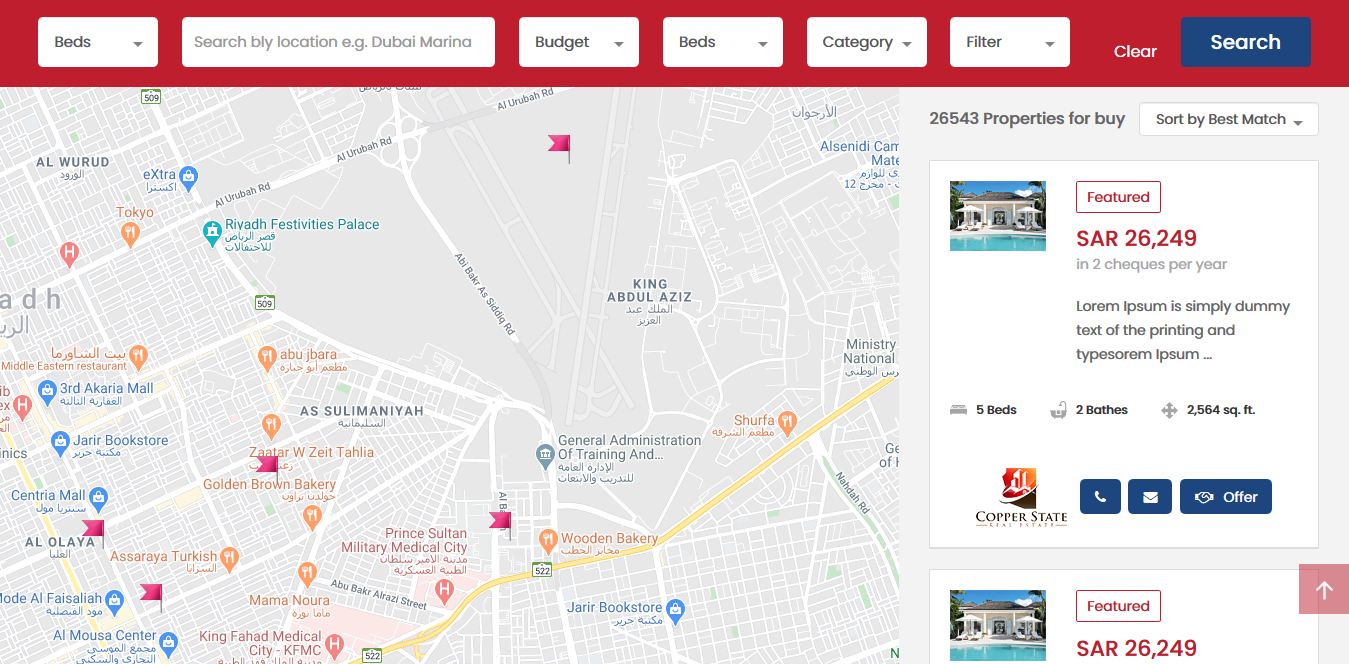
Task: Click the bed icon next to 5 Beds
Action: (x=958, y=410)
